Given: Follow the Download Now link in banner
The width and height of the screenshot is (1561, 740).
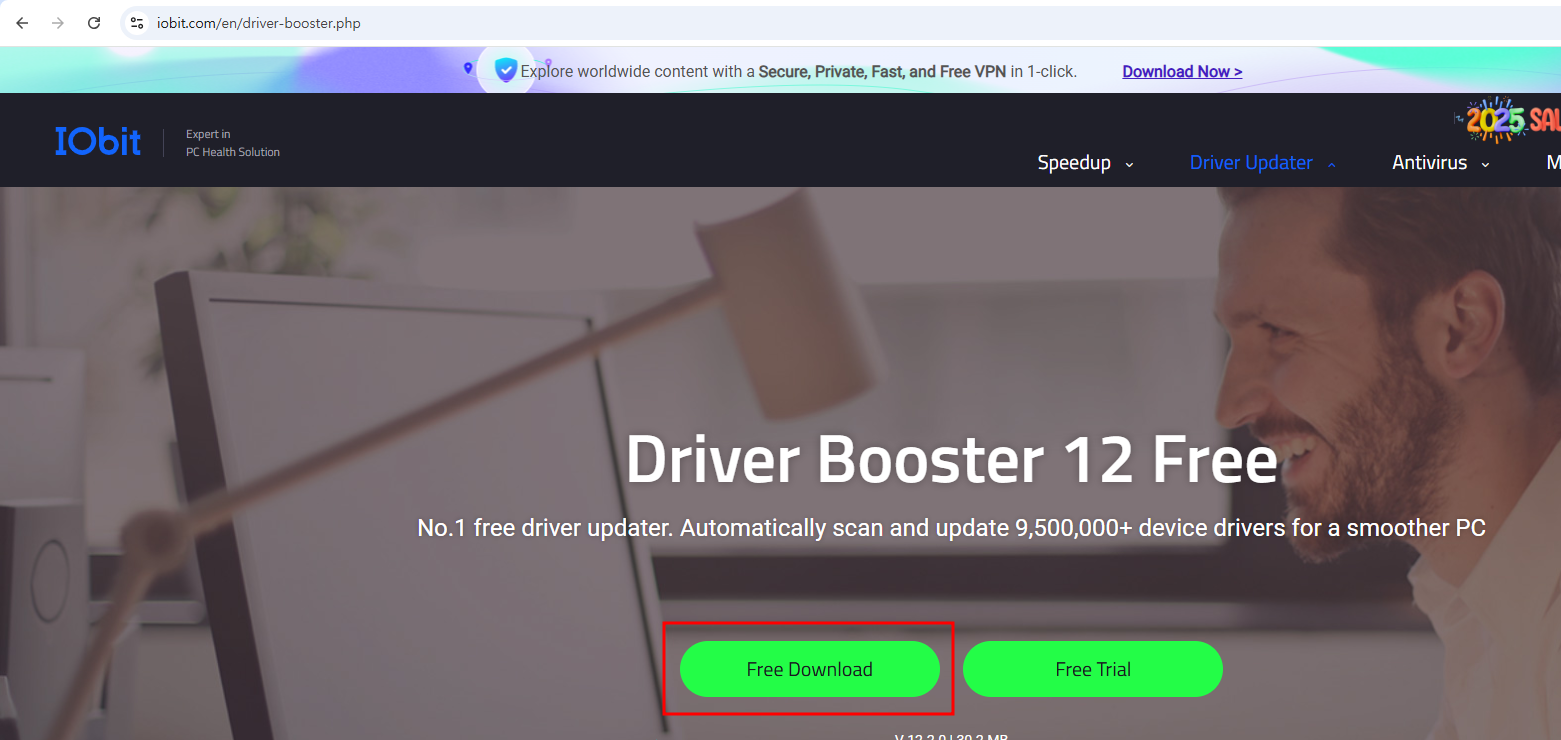Looking at the screenshot, I should coord(1182,71).
